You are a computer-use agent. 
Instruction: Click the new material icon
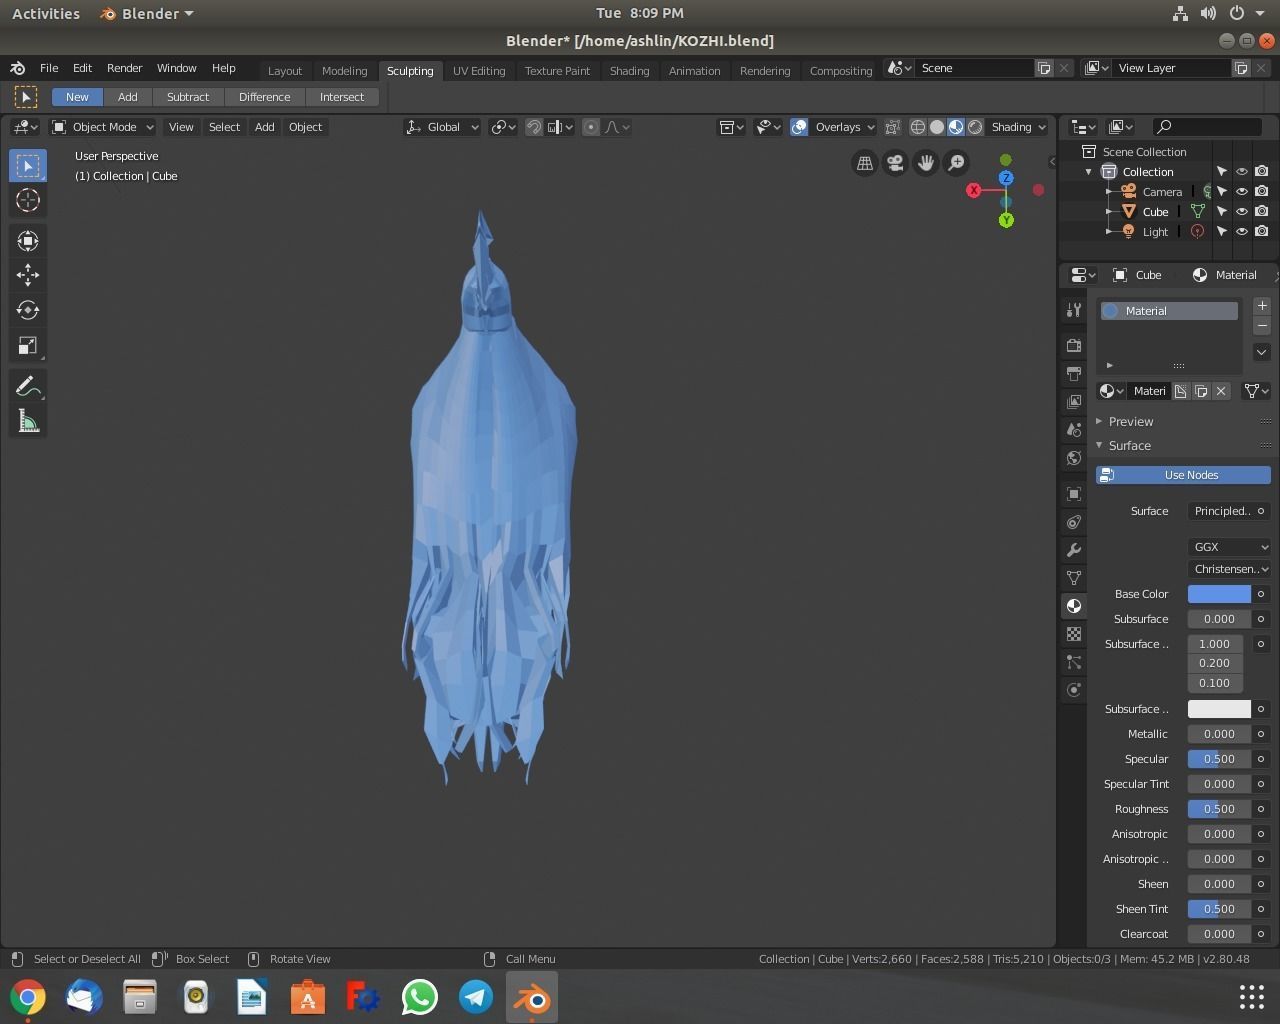tap(1201, 391)
